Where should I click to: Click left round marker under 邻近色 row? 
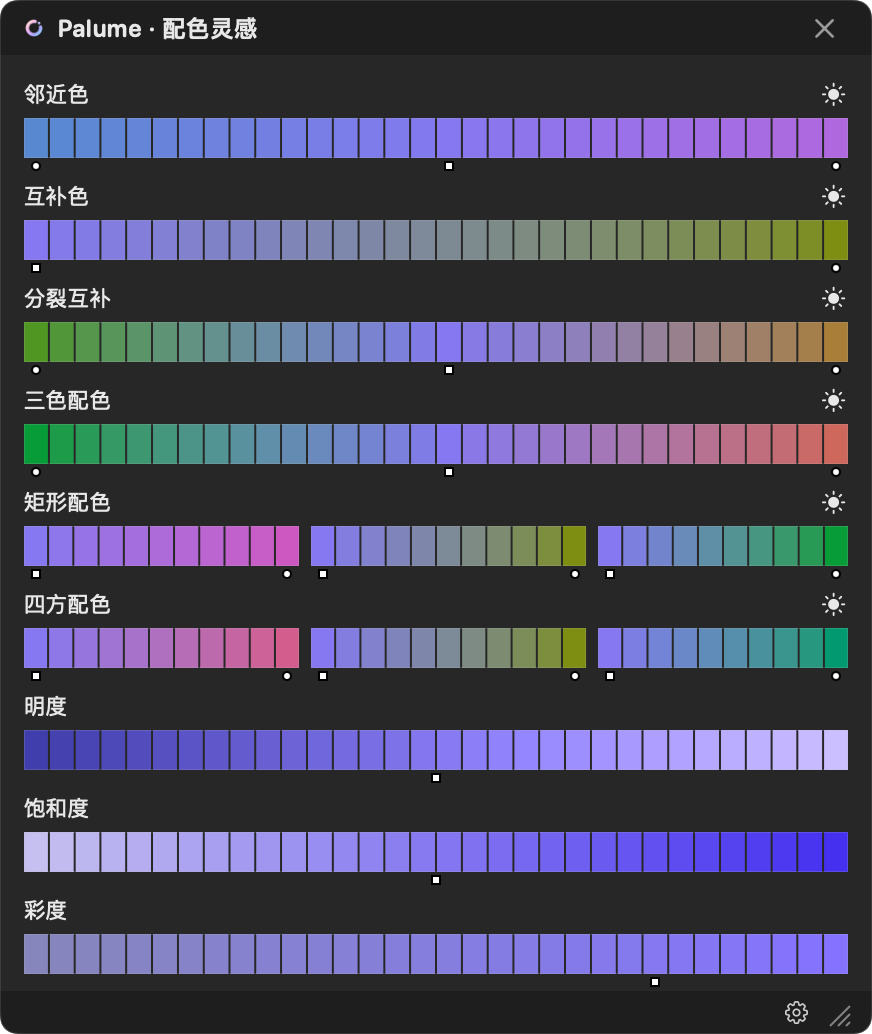pos(36,166)
